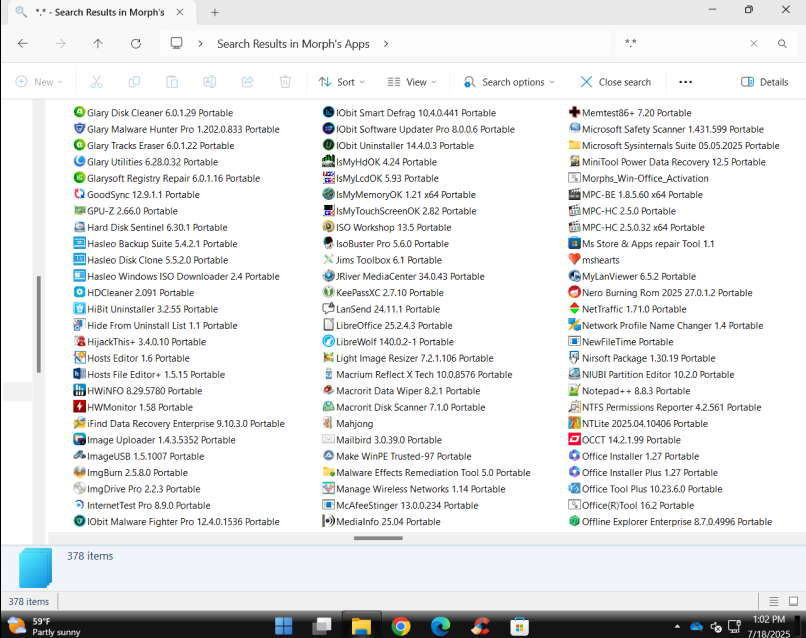Open the Sort dropdown menu
The image size is (806, 638).
[341, 82]
